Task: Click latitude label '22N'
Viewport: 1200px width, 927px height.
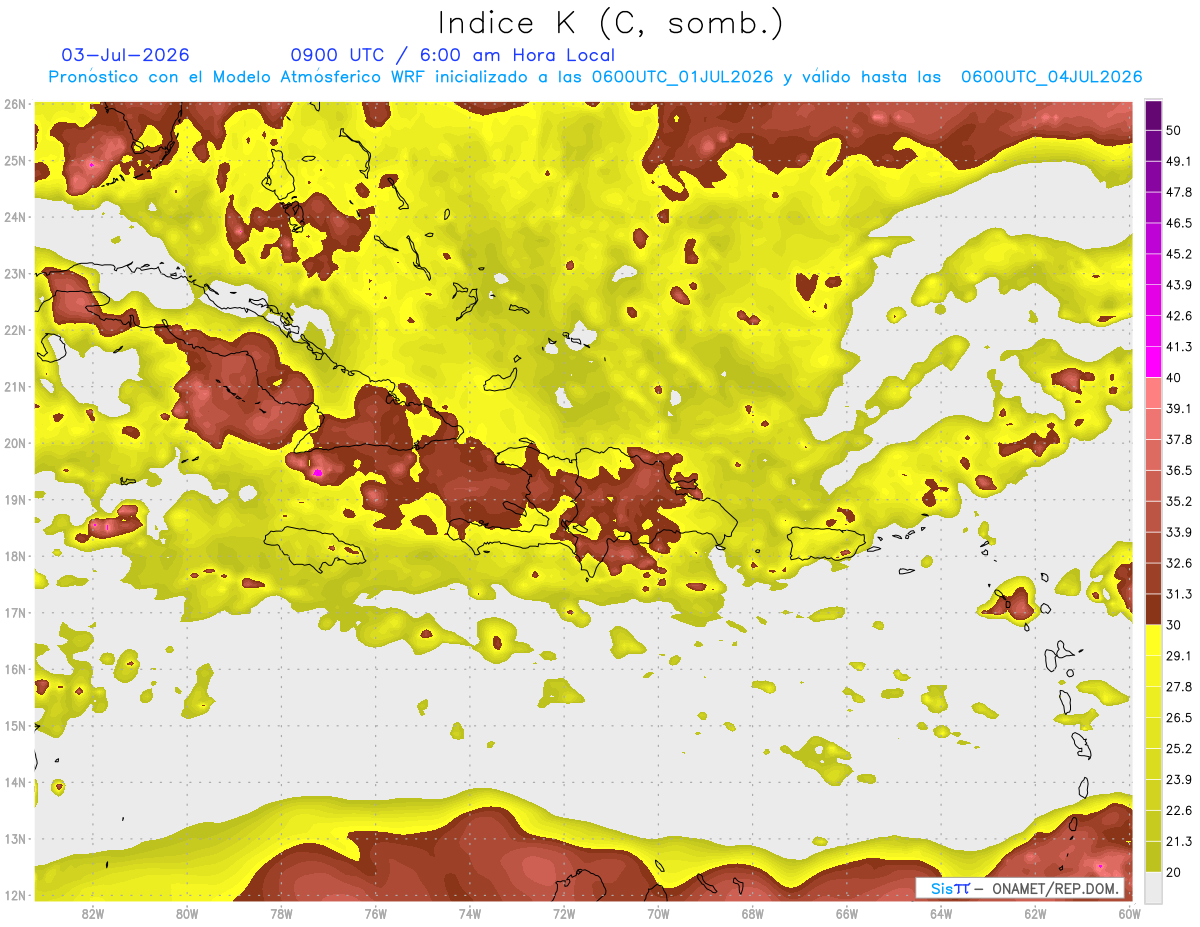Action: pos(16,330)
